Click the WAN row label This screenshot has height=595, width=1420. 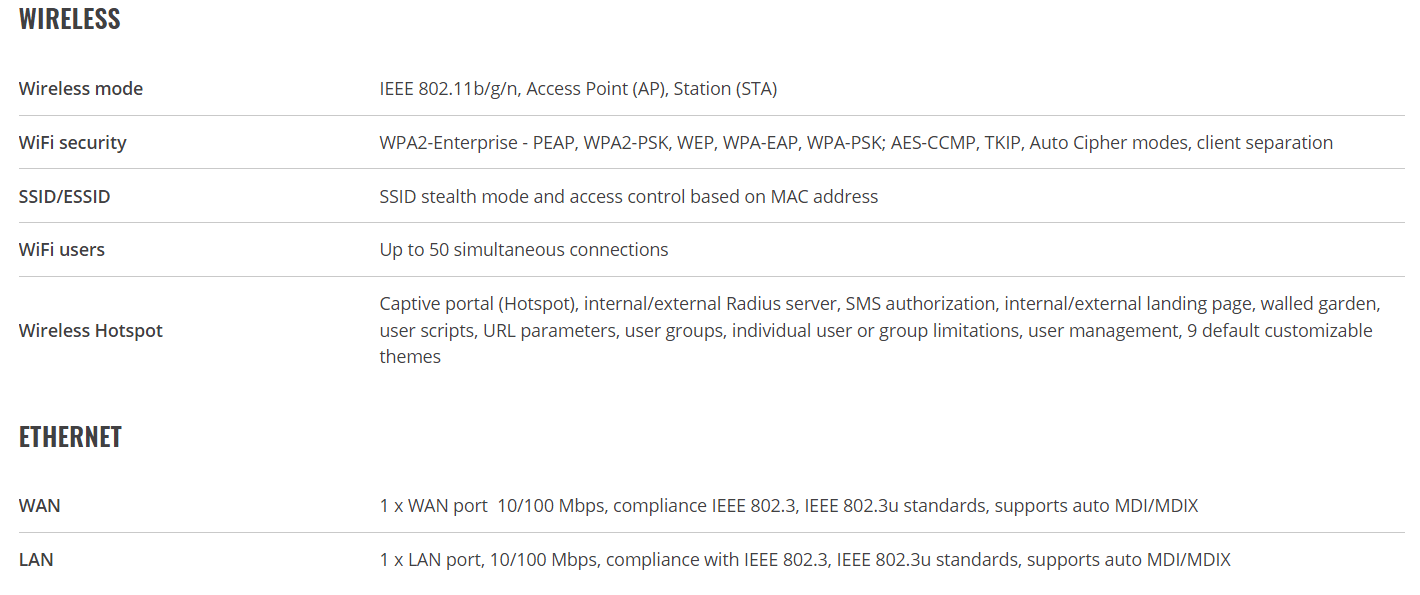click(40, 506)
